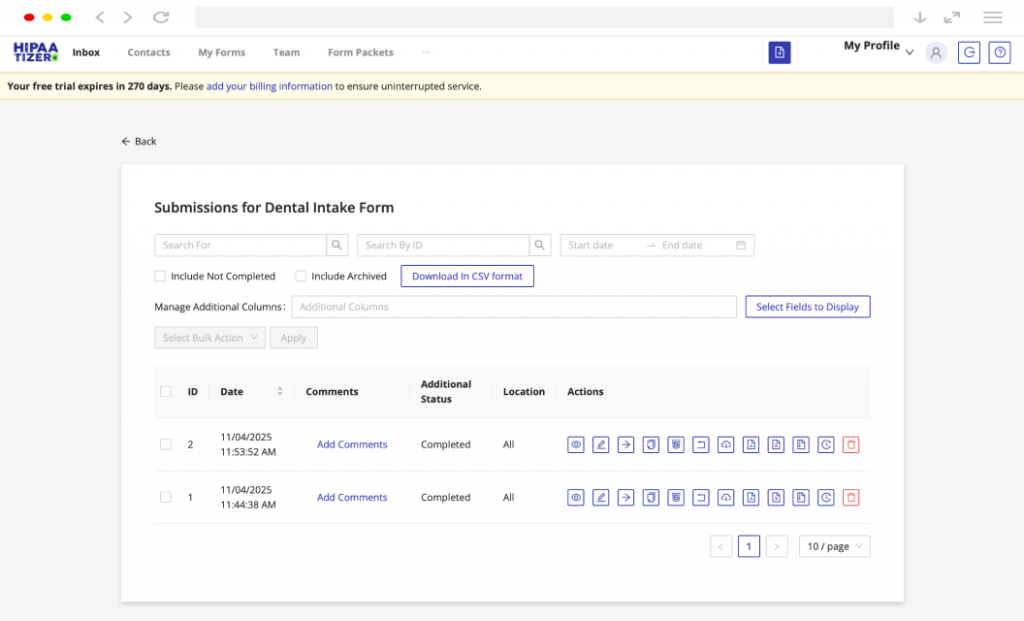1024x621 pixels.
Task: Open the 10 / page size selector
Action: tap(833, 546)
